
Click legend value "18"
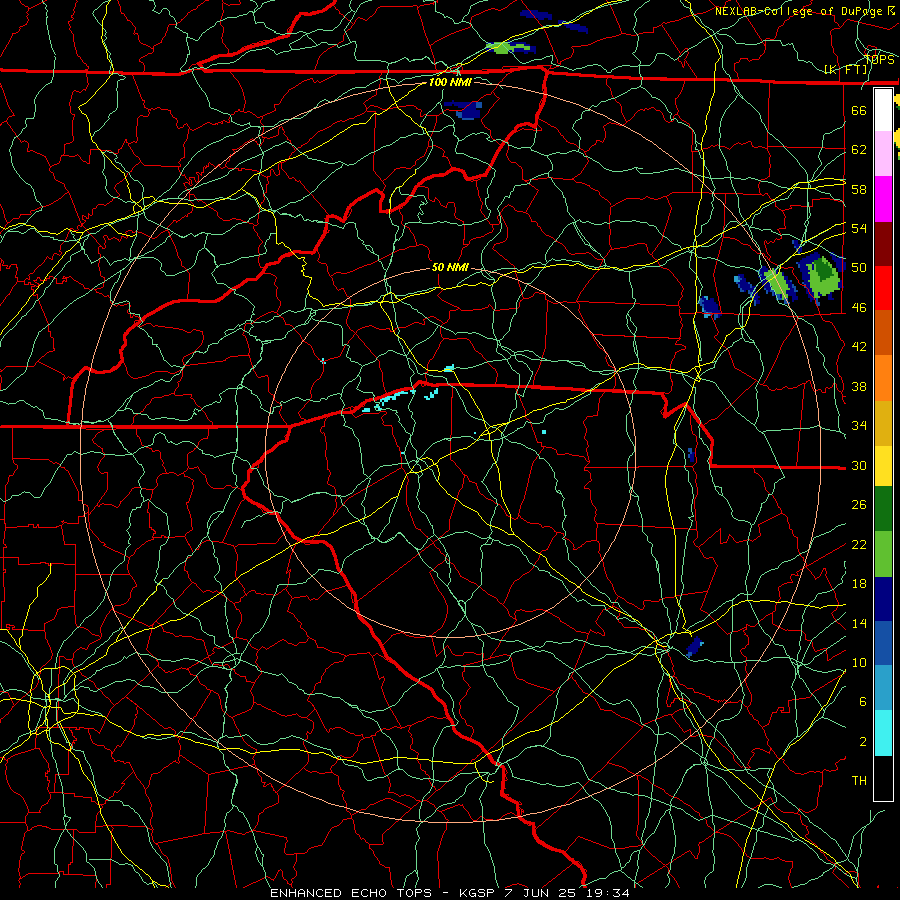click(859, 584)
